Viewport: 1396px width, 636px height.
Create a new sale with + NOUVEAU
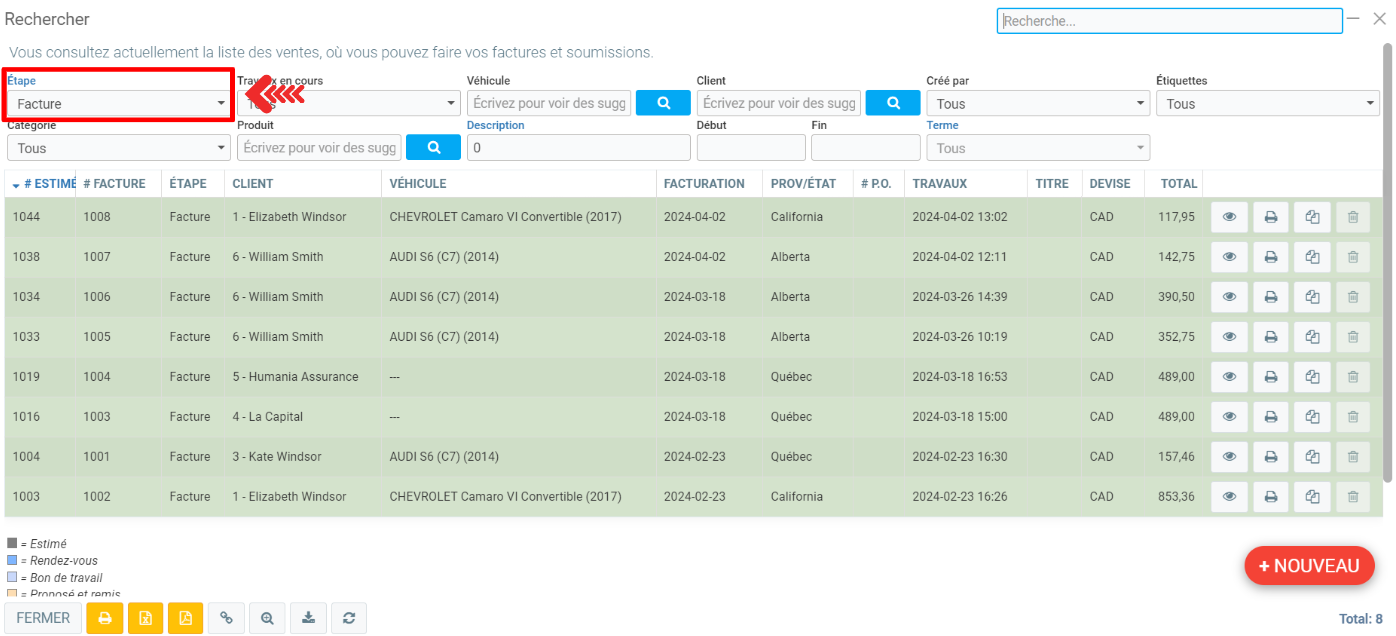pos(1308,566)
